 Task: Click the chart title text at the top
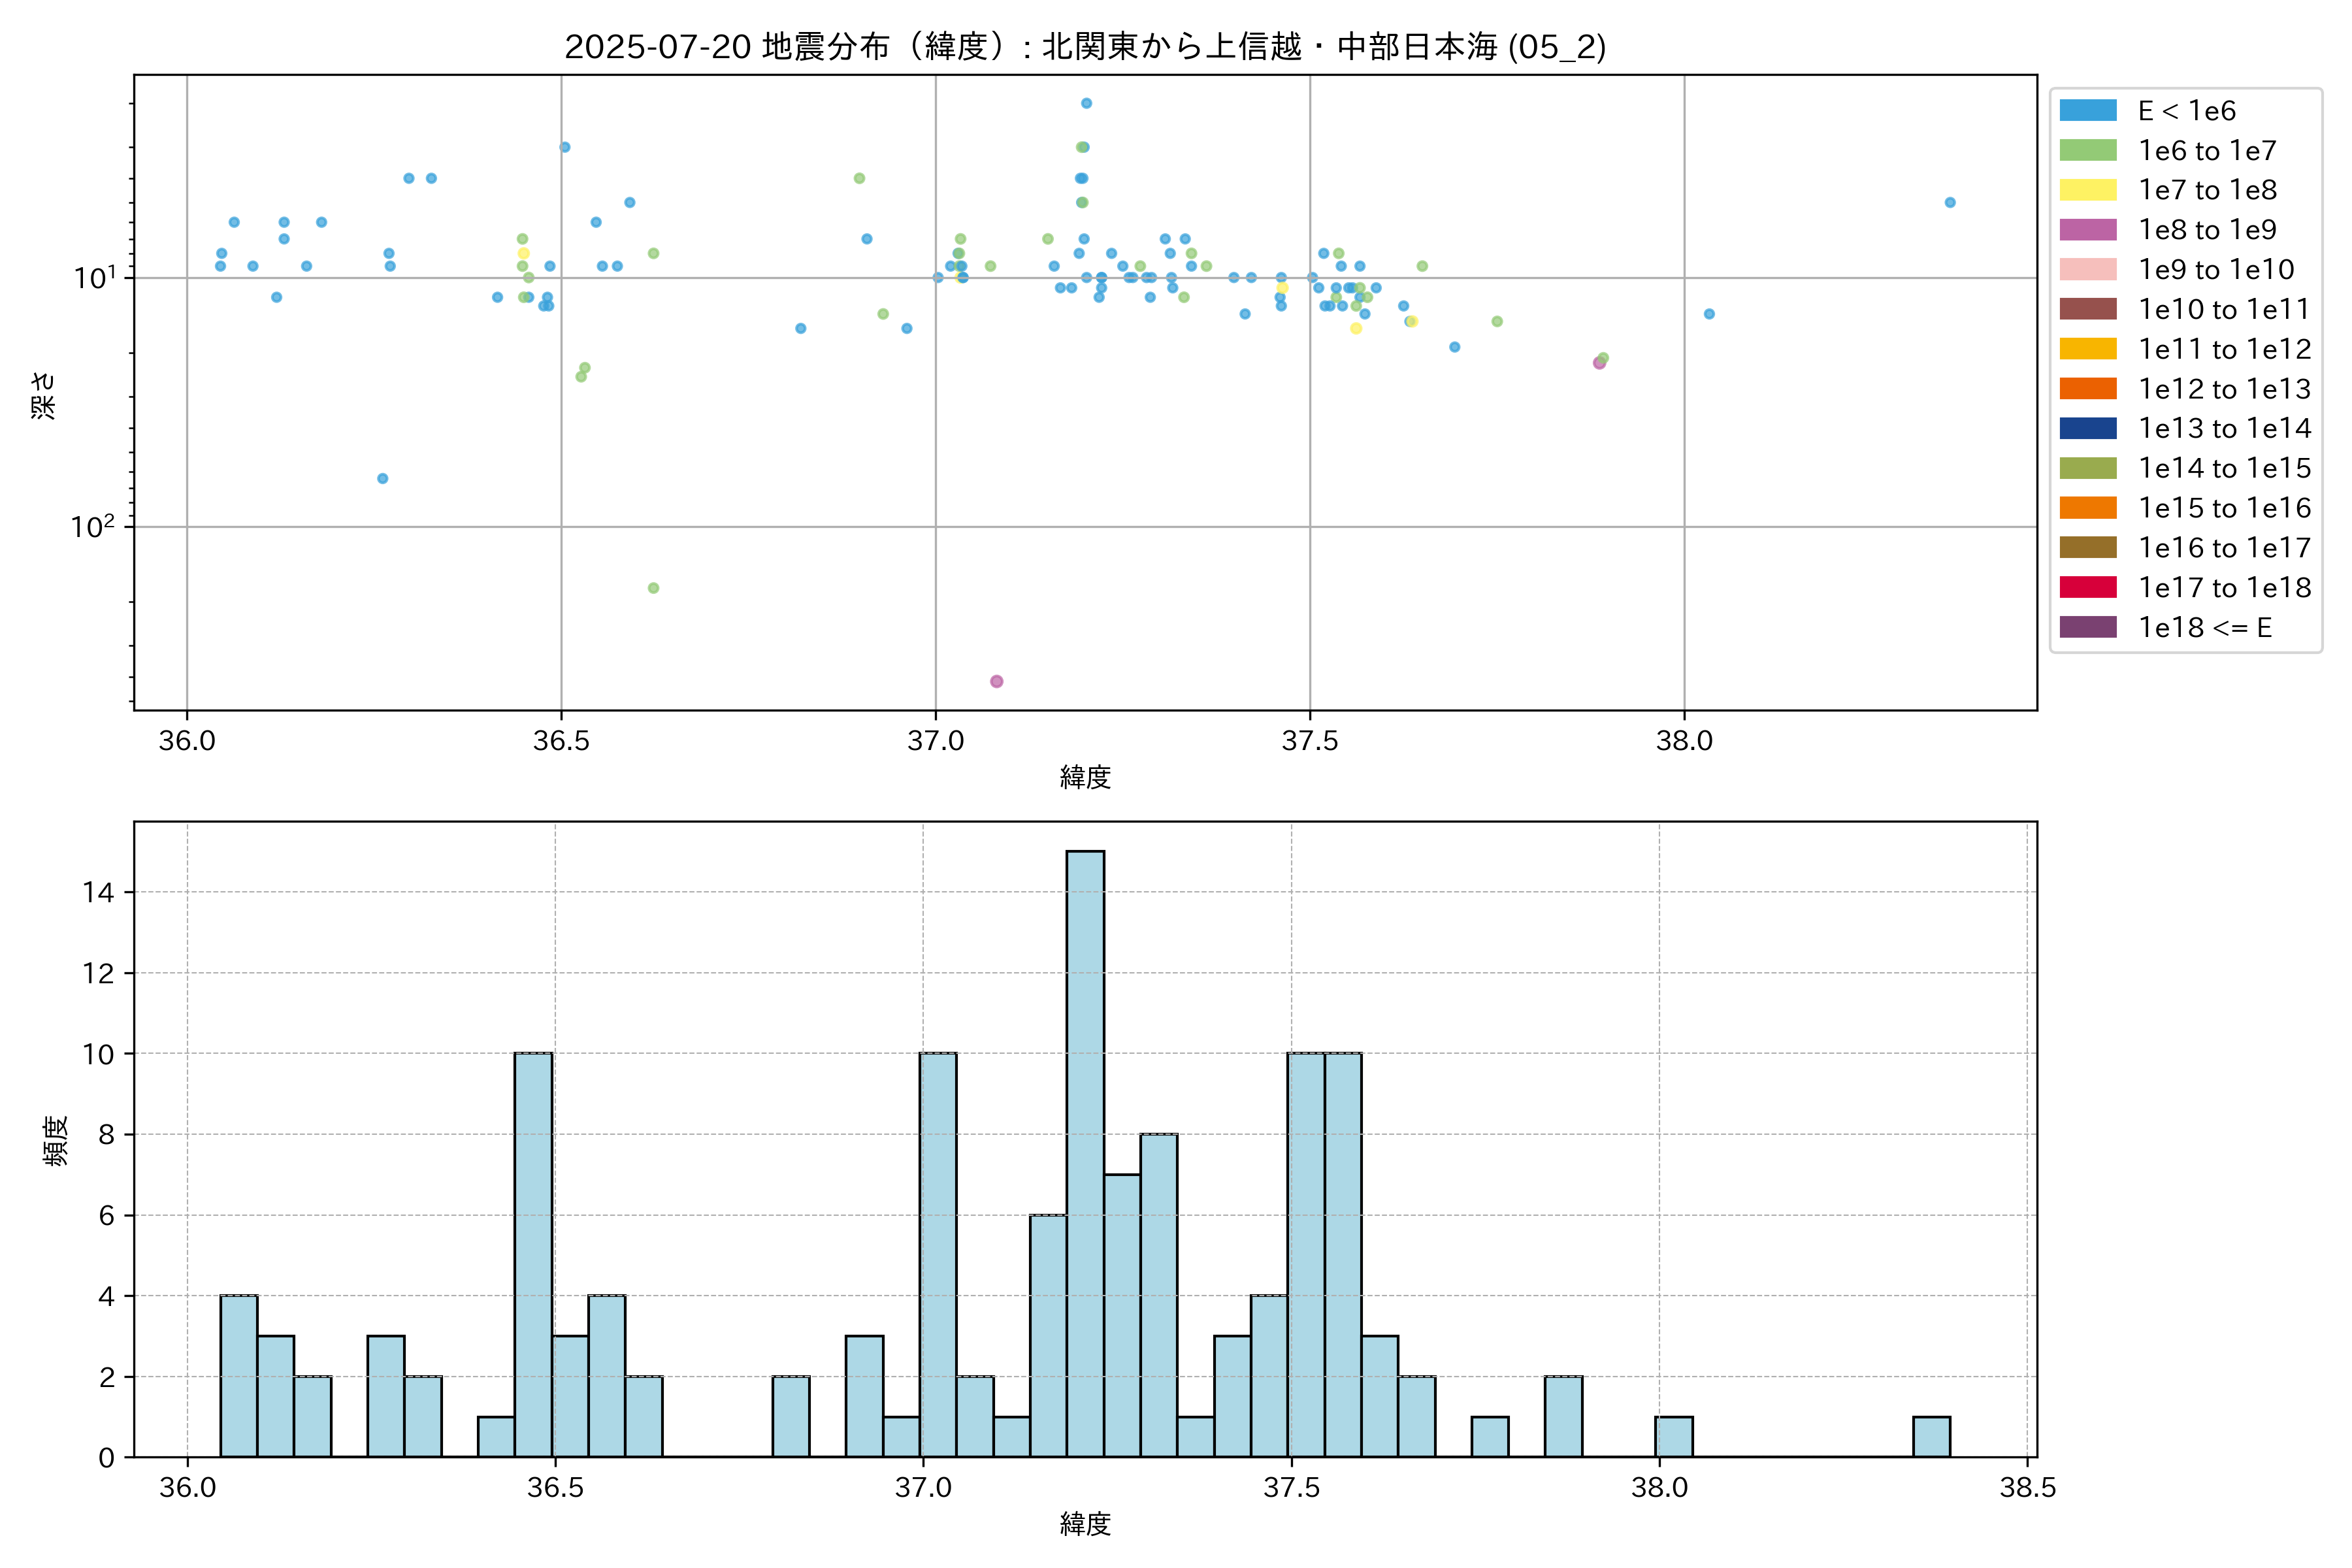point(1085,47)
